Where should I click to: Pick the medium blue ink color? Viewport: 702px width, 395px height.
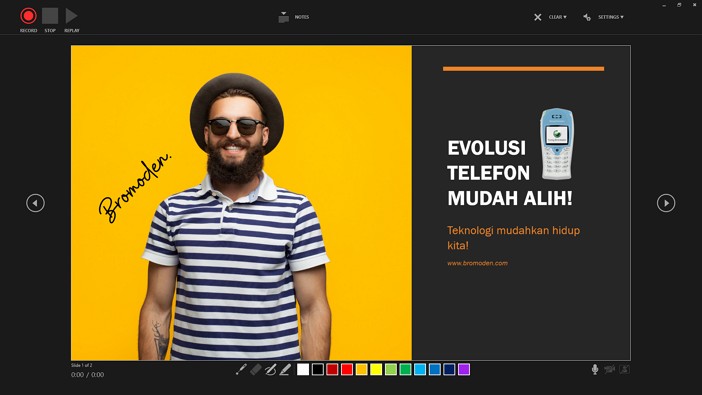pos(435,369)
